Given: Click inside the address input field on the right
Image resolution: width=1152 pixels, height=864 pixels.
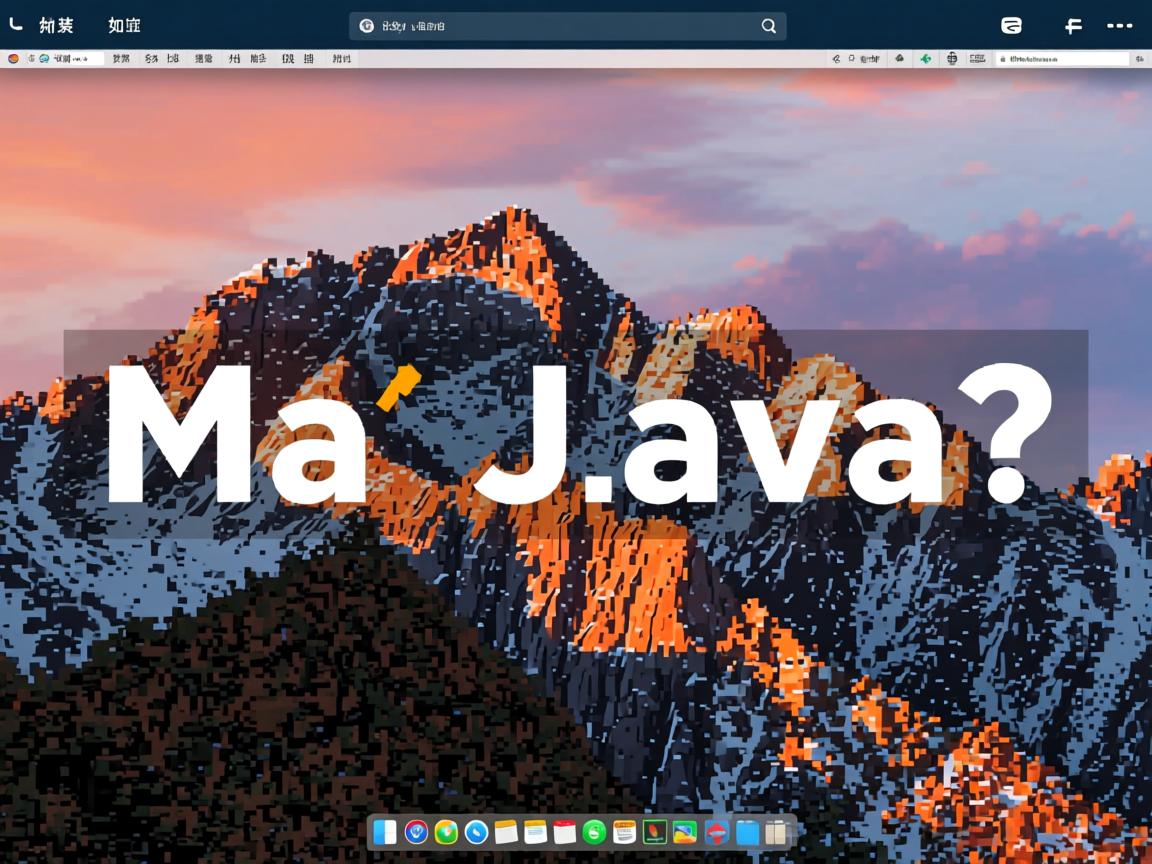Looking at the screenshot, I should [1060, 58].
